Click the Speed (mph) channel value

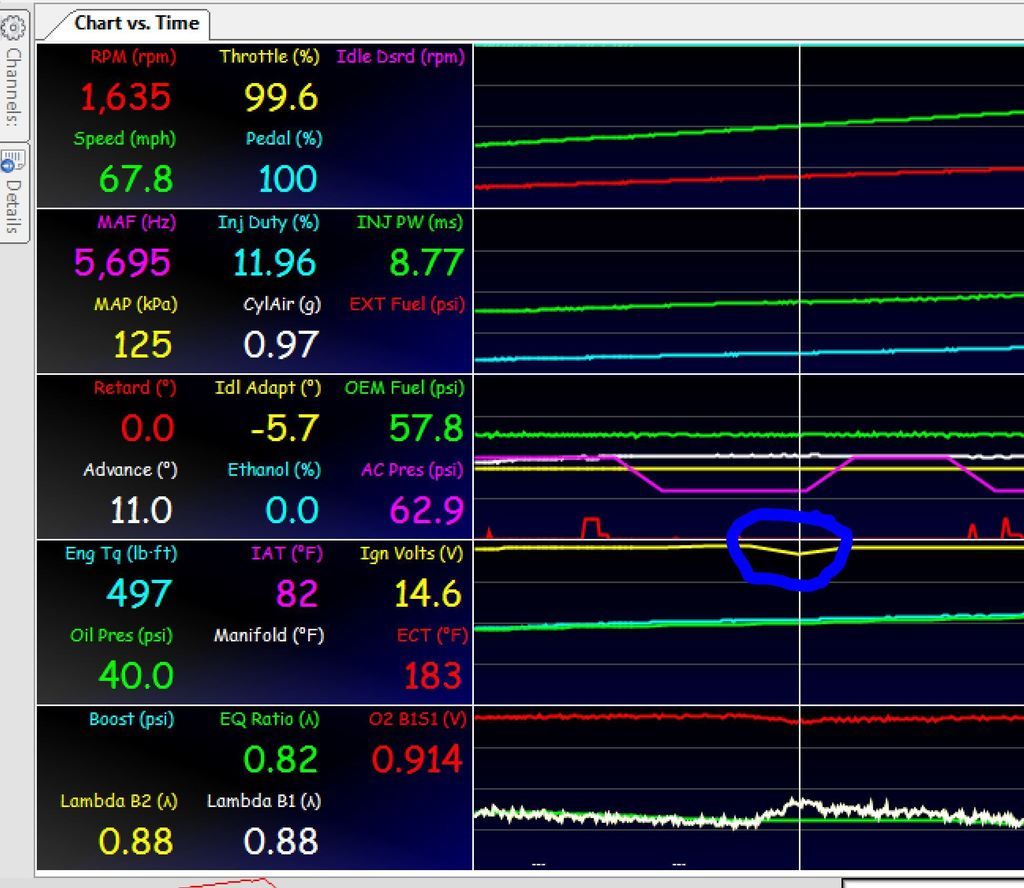(x=136, y=179)
